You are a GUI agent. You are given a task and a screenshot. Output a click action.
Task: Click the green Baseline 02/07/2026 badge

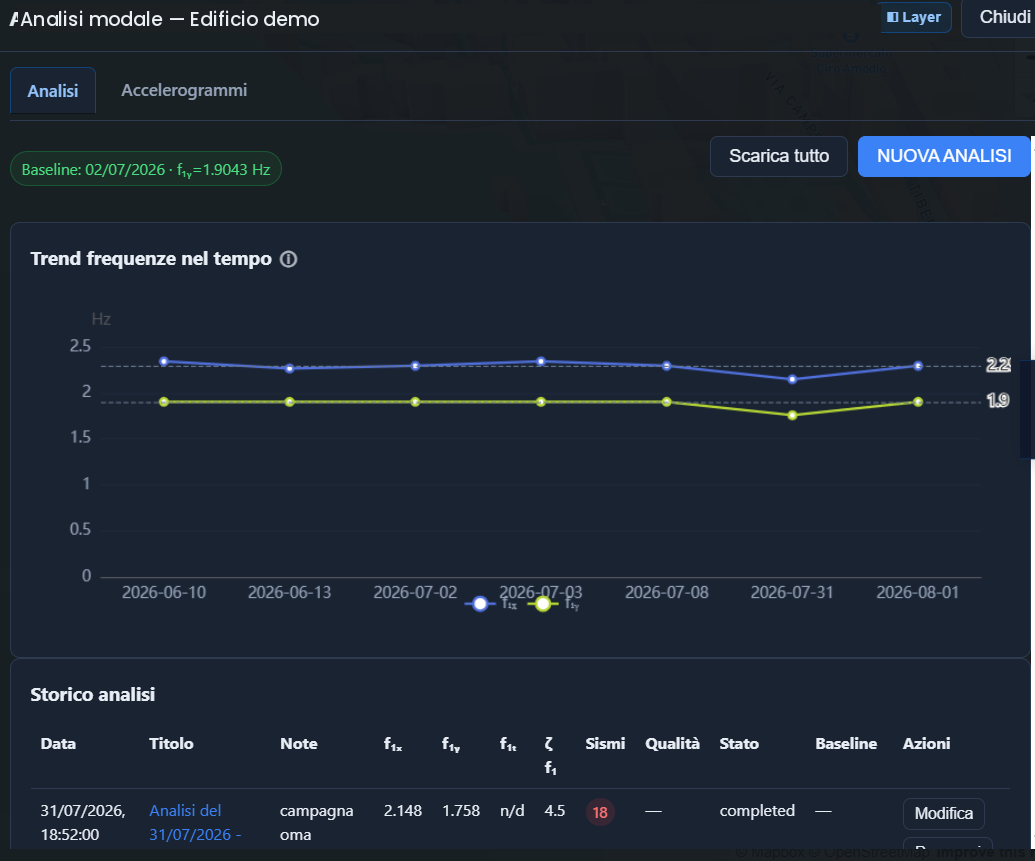(146, 169)
